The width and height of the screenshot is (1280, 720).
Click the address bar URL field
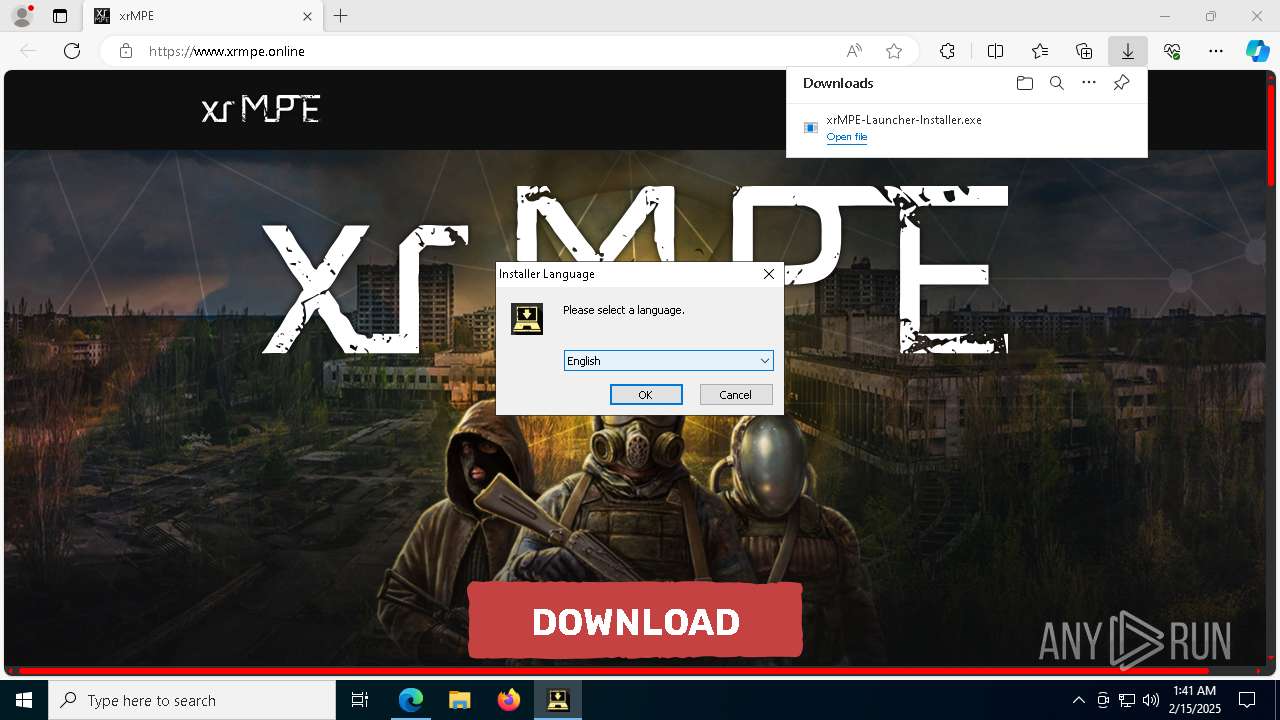click(480, 51)
